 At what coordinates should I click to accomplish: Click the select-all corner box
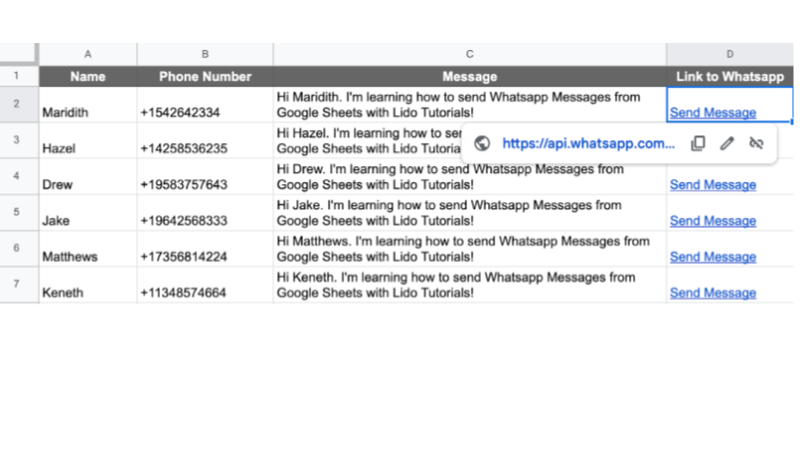click(x=18, y=54)
